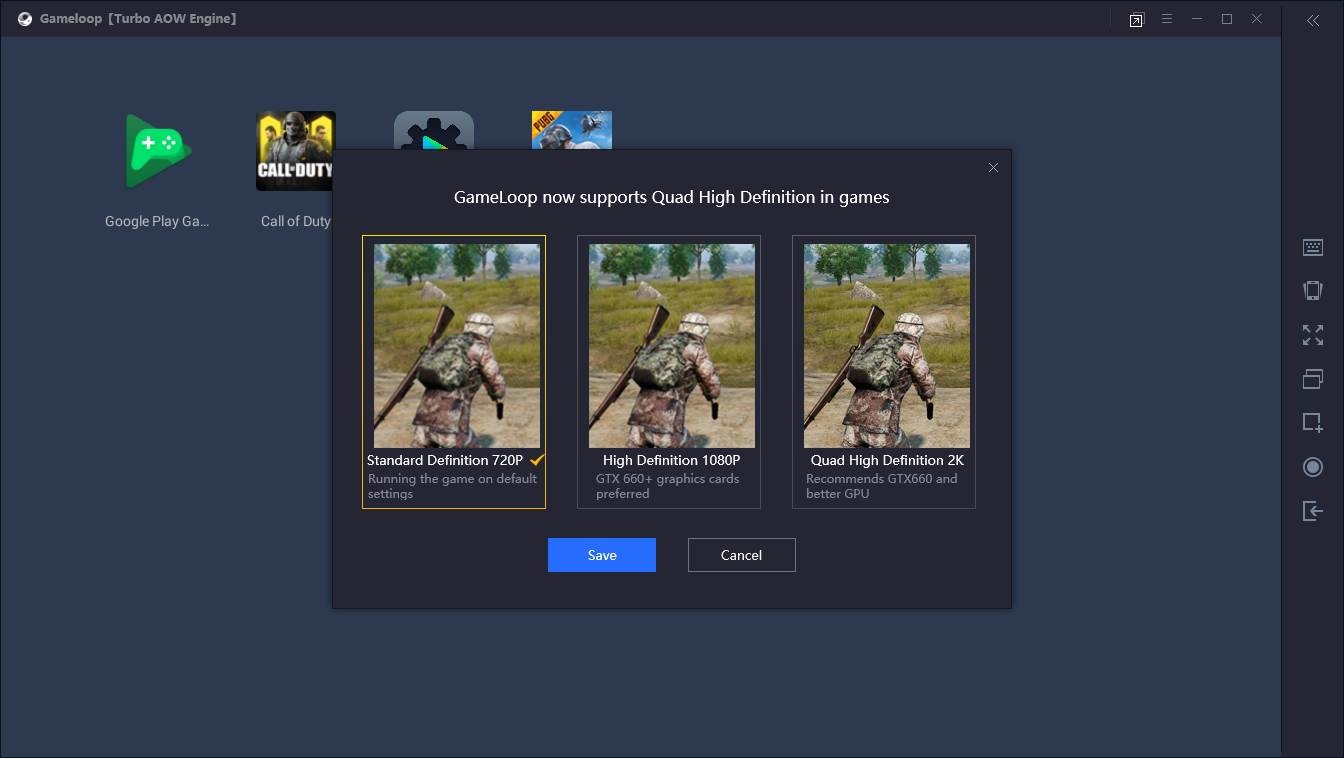Save the resolution selection

(x=602, y=555)
